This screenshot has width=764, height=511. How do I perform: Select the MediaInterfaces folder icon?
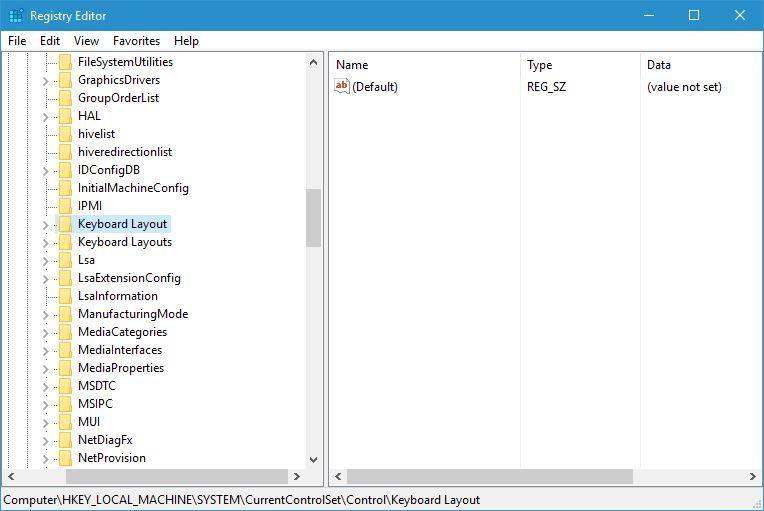pyautogui.click(x=65, y=351)
